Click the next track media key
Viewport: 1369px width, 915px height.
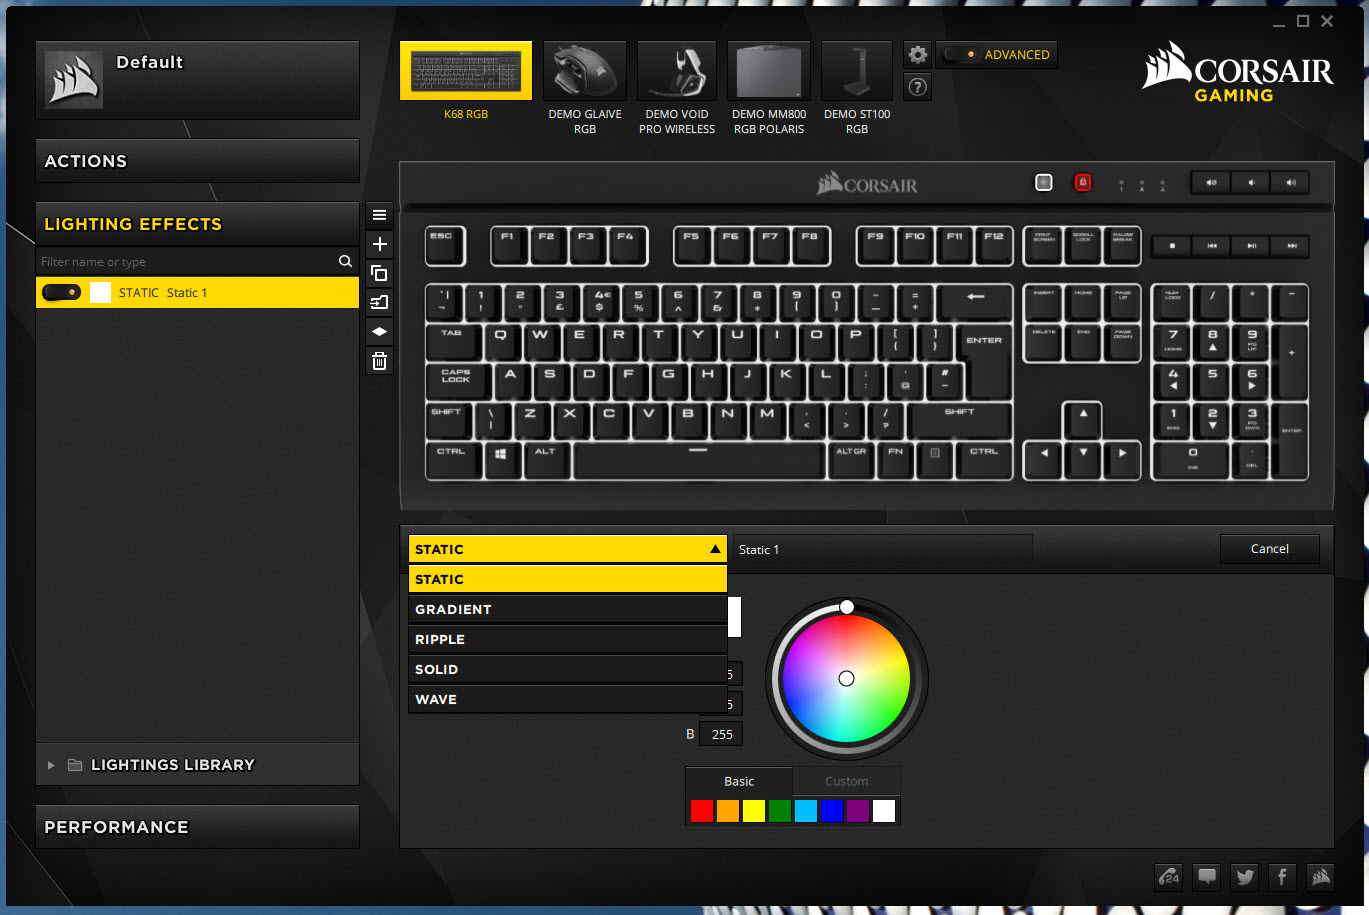point(1291,245)
